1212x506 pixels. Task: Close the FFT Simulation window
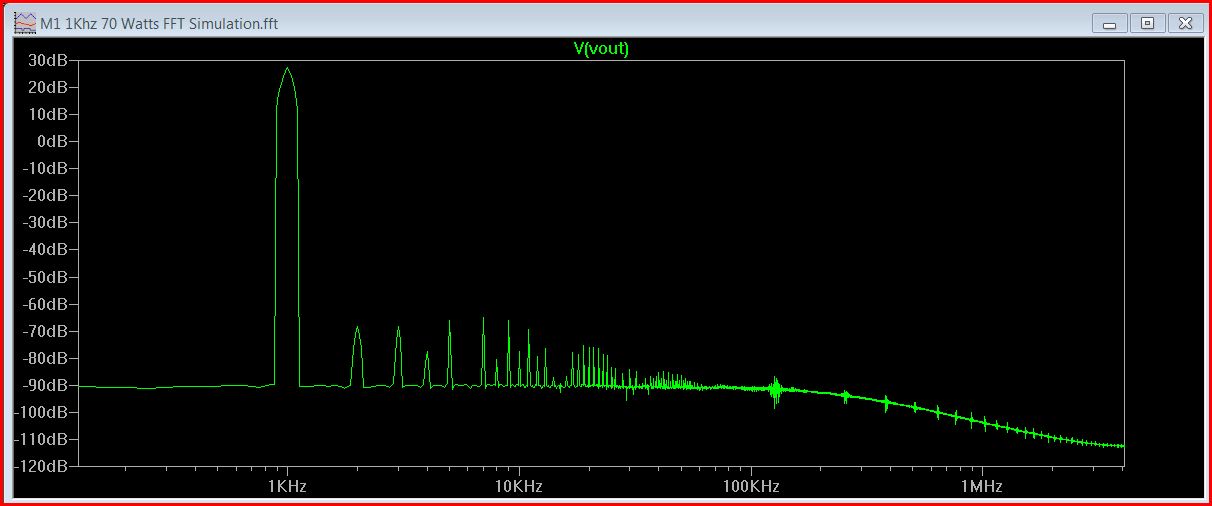pyautogui.click(x=1185, y=22)
